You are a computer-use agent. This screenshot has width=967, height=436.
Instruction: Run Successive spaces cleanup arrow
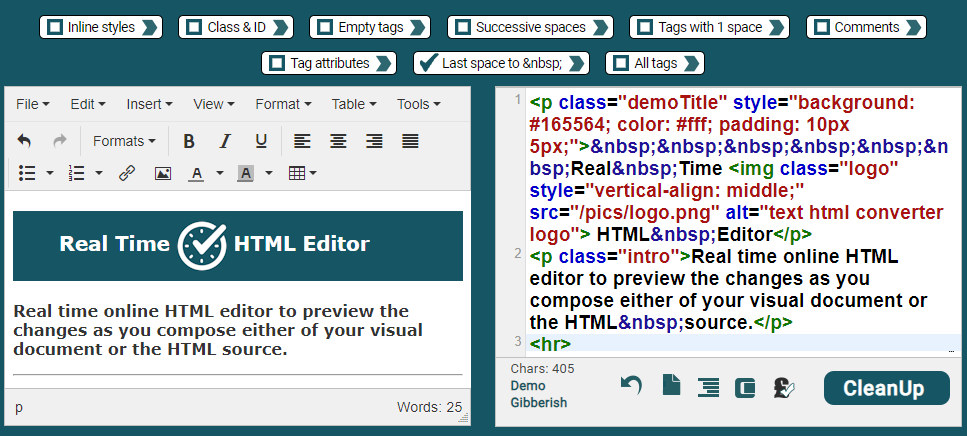pyautogui.click(x=600, y=27)
